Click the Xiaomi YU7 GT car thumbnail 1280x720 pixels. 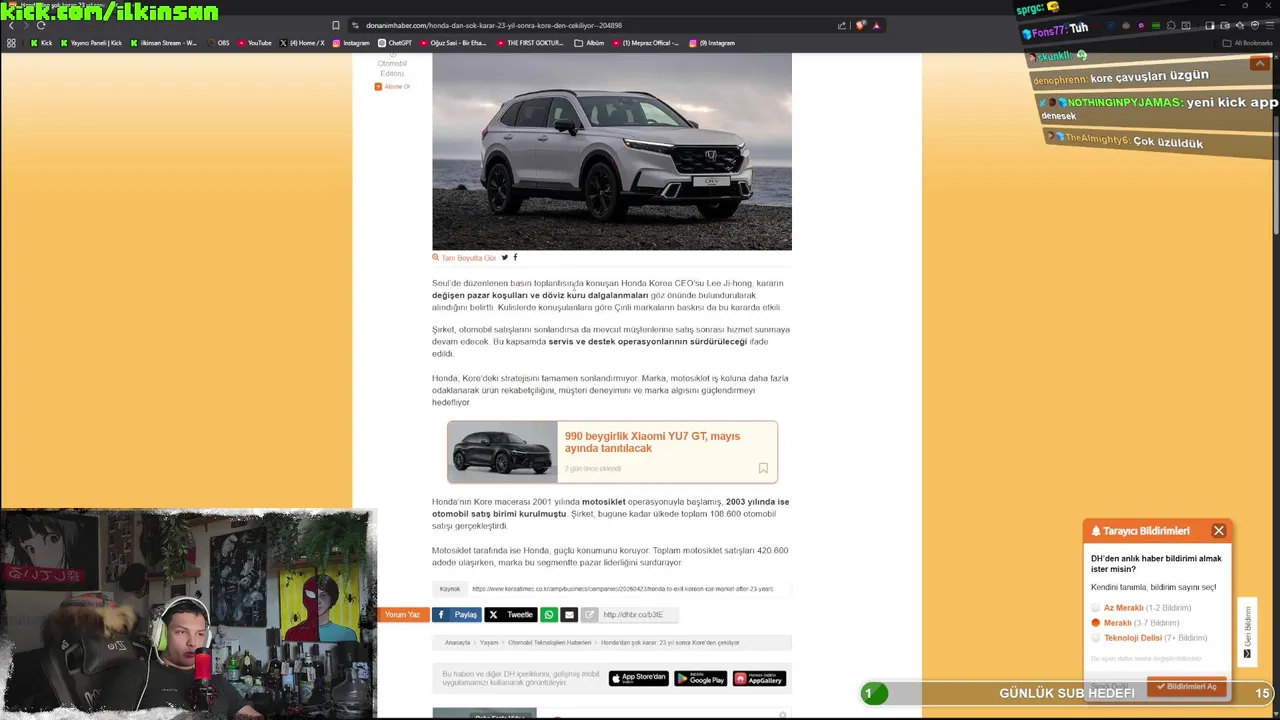tap(502, 452)
